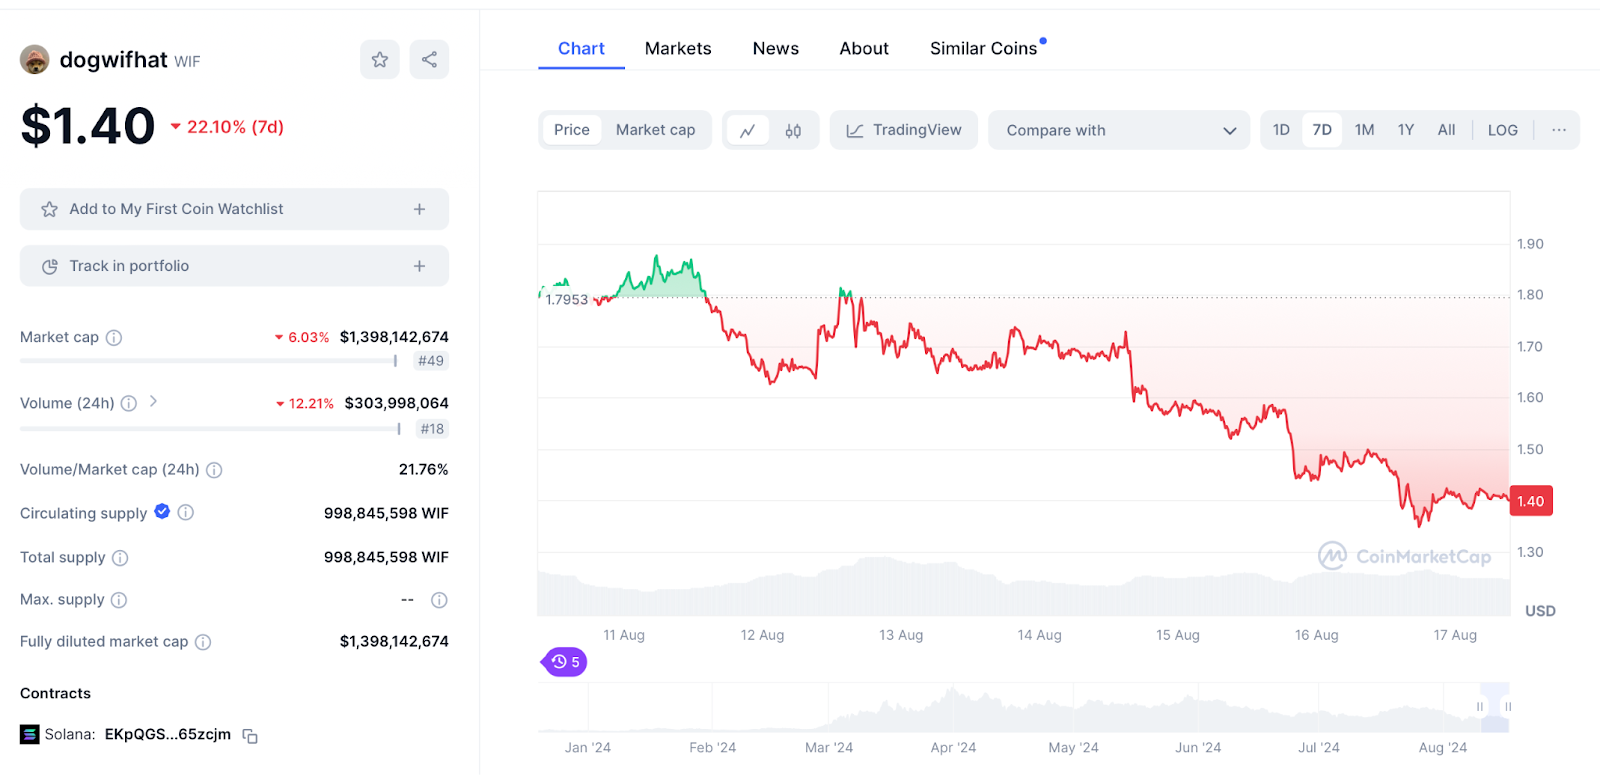Click Mar '24 on the timeline navigator
The height and width of the screenshot is (775, 1600).
click(829, 748)
